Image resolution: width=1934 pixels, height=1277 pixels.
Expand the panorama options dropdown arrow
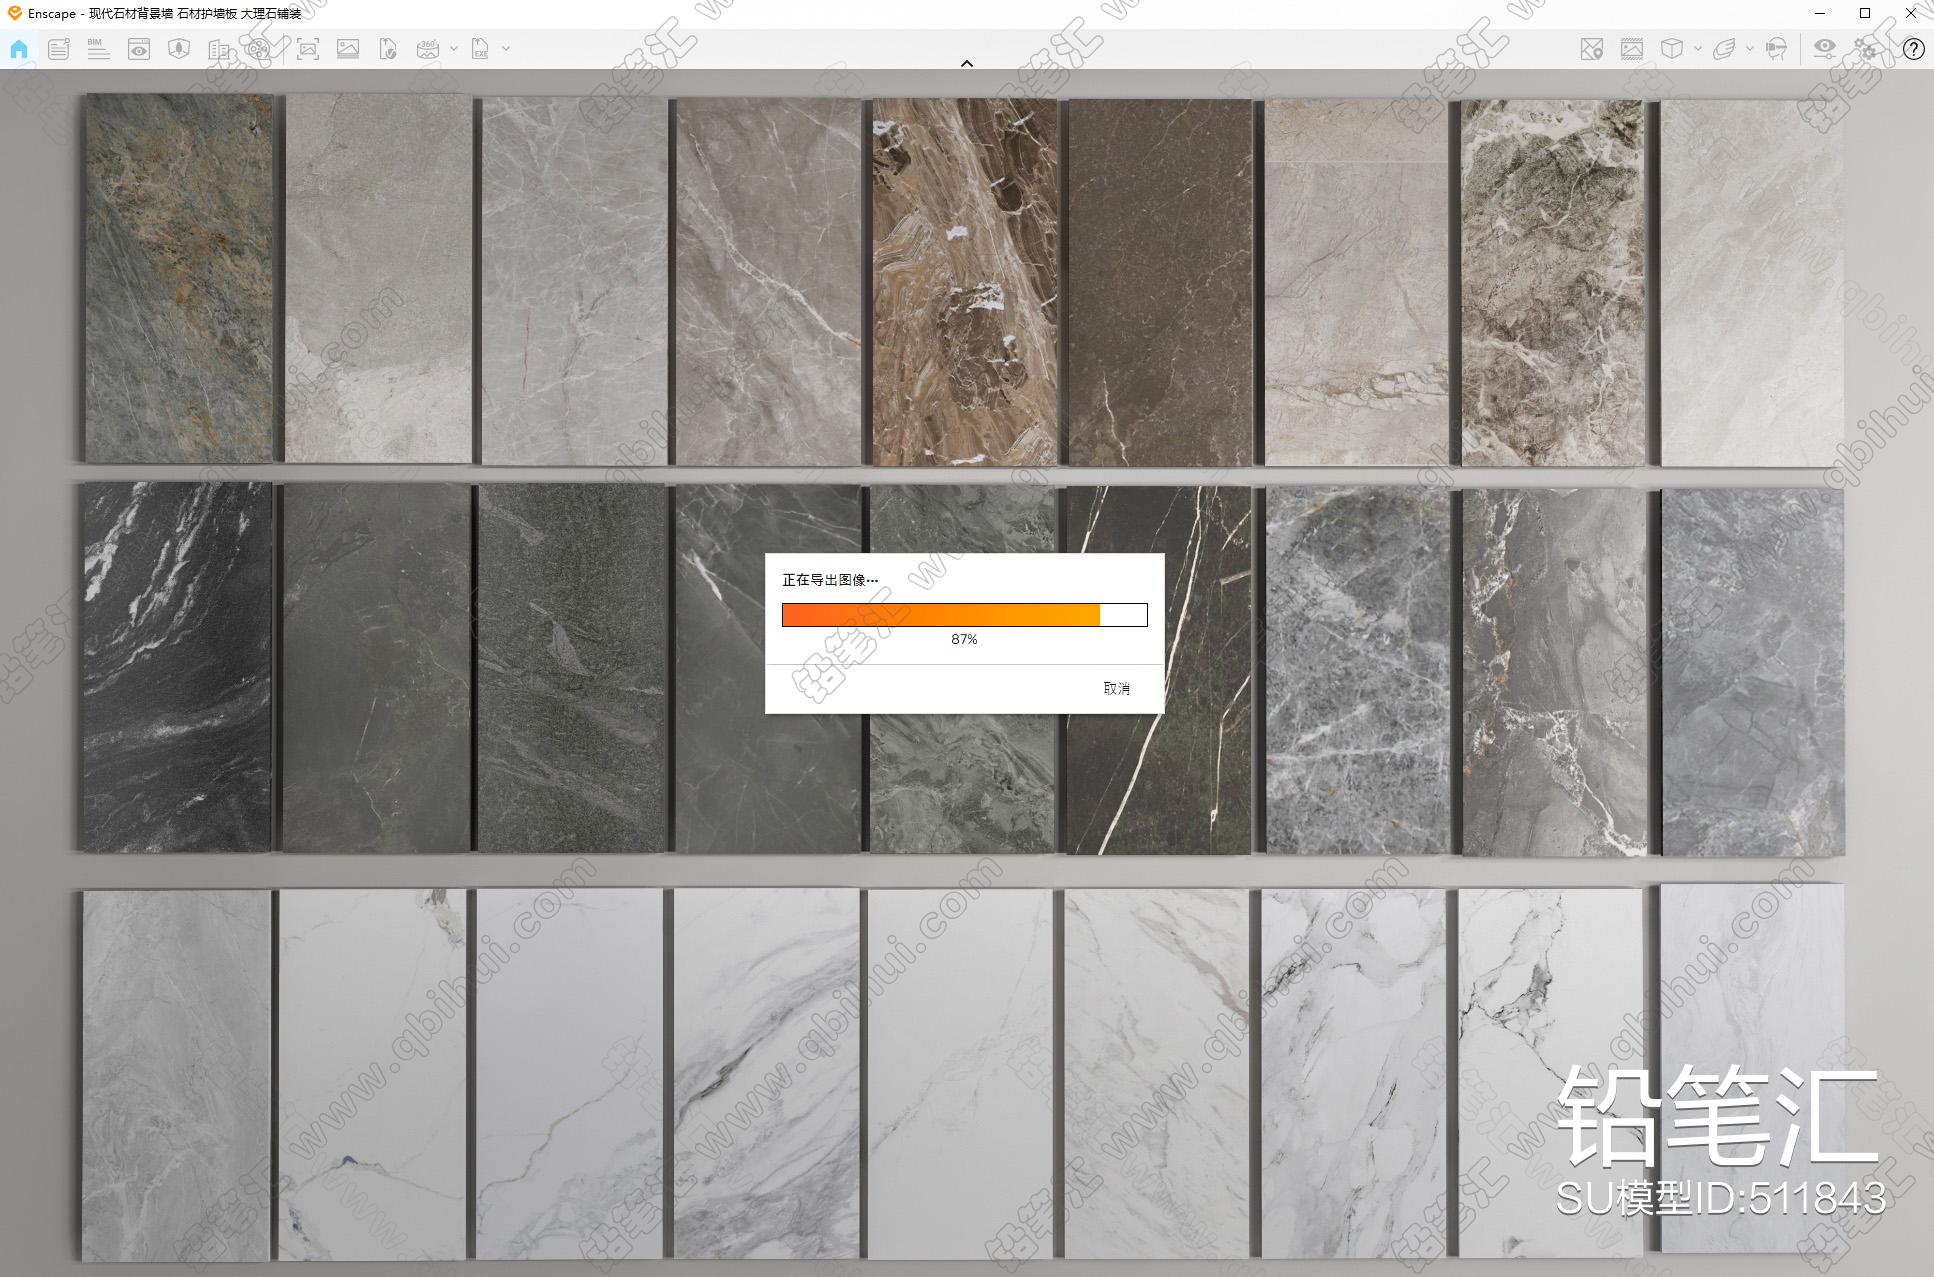454,48
